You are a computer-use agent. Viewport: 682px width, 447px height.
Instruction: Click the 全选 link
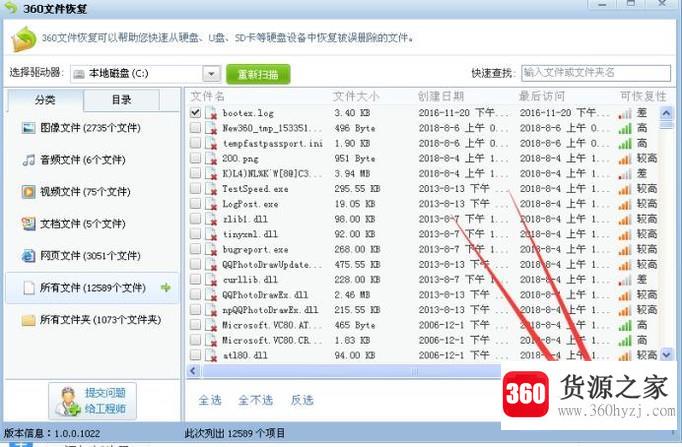tap(210, 400)
